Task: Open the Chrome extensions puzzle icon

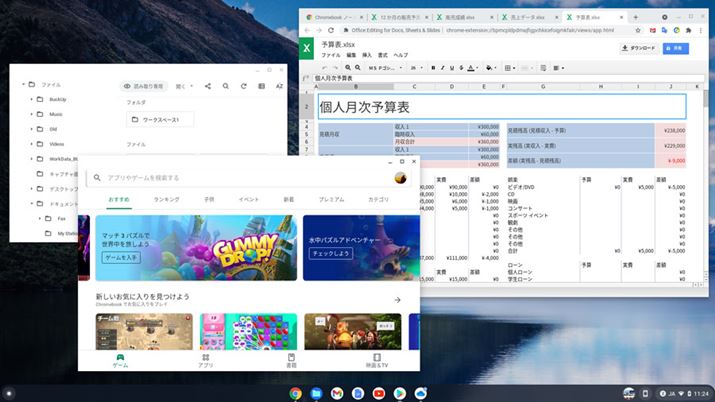Action: pos(688,31)
